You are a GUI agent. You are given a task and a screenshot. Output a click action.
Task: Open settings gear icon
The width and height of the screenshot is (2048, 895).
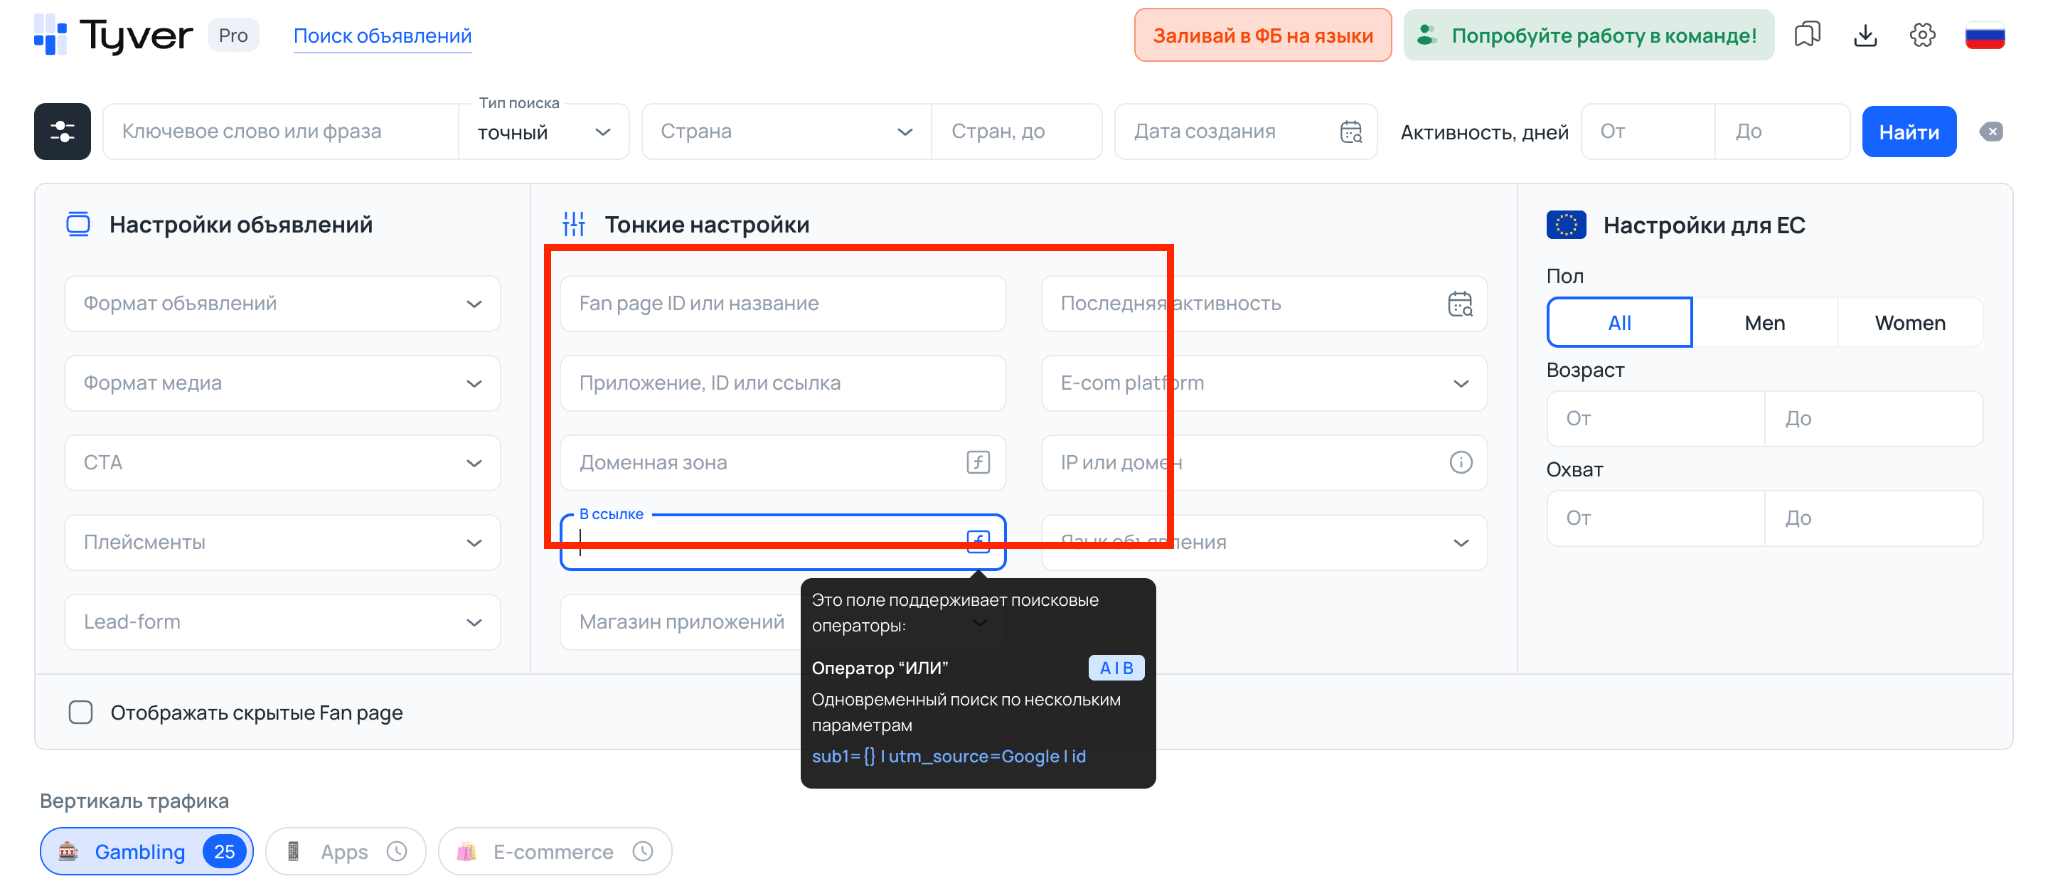tap(1922, 35)
